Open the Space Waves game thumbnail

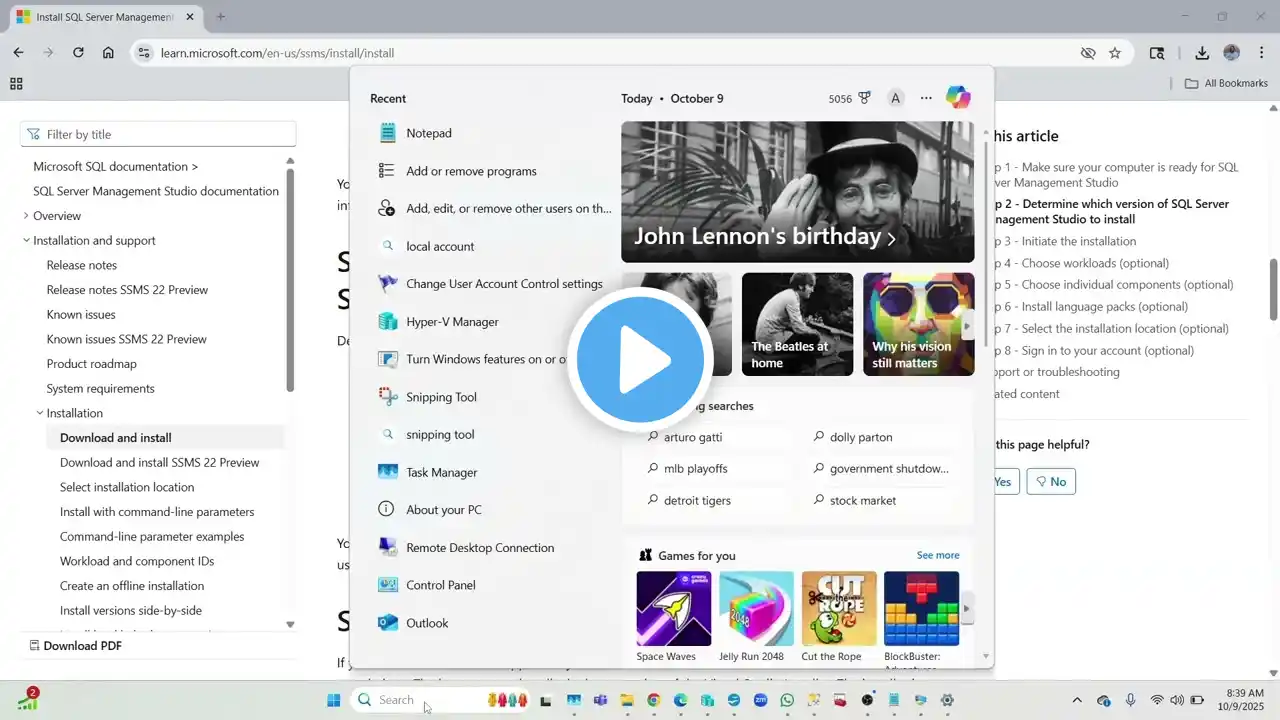point(673,609)
